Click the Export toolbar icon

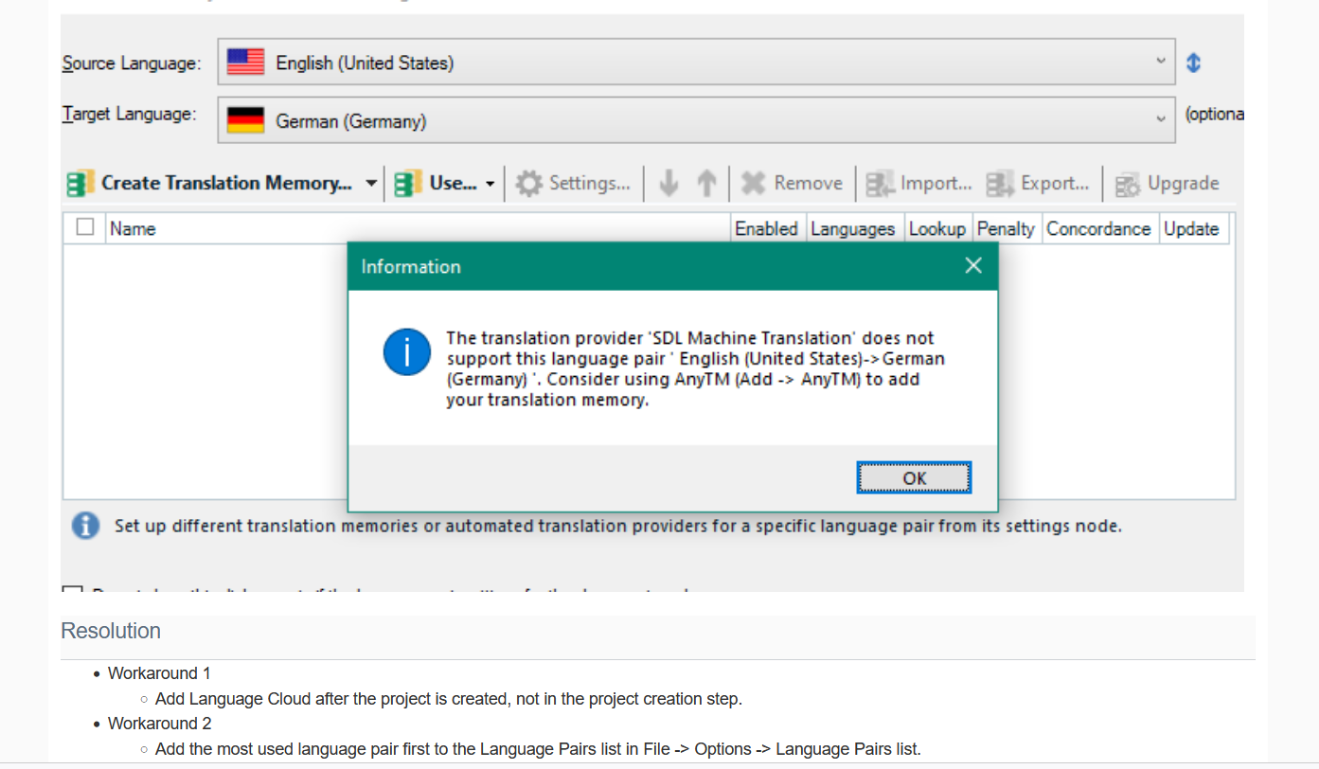(1000, 184)
